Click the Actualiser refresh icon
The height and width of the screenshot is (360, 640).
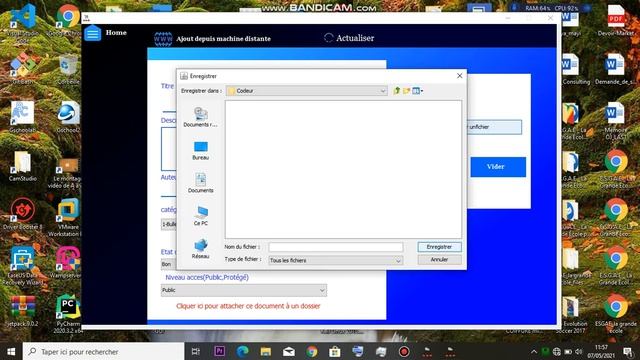point(329,38)
